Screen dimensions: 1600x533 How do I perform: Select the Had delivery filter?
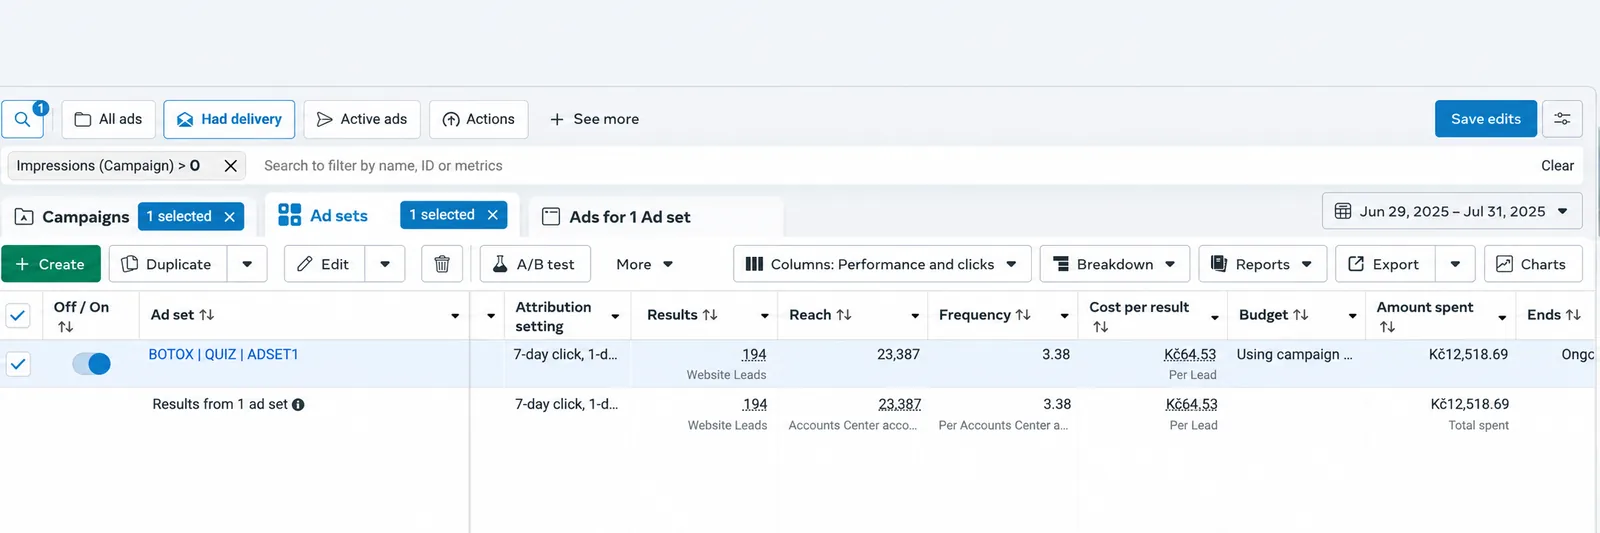pyautogui.click(x=229, y=119)
